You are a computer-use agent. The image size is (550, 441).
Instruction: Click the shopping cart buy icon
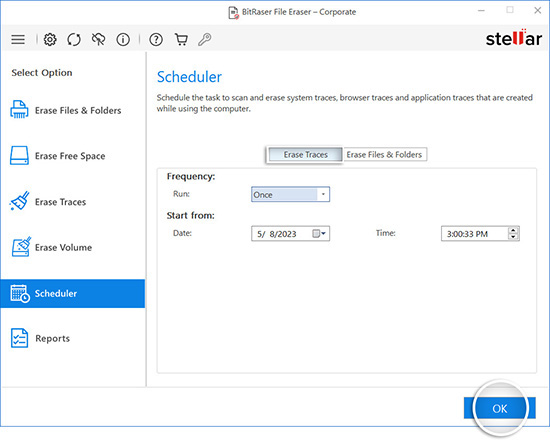point(181,39)
